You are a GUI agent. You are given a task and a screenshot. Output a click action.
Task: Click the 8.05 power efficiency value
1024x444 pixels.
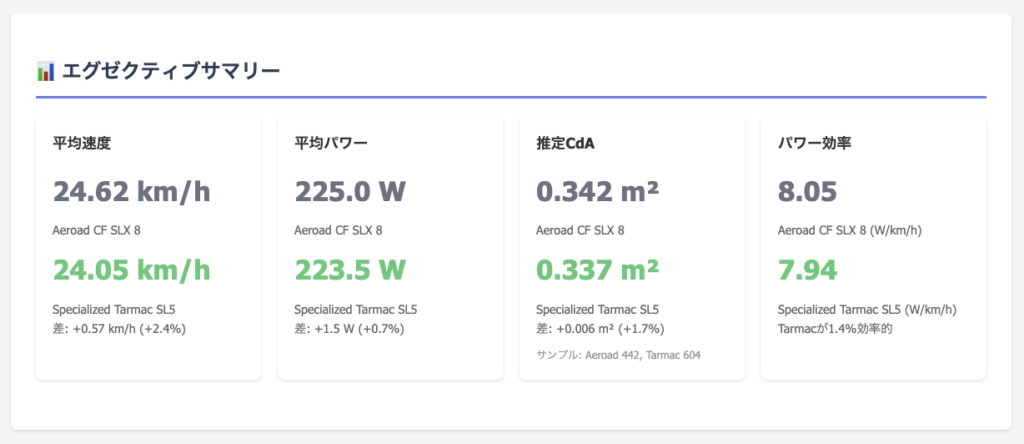808,191
